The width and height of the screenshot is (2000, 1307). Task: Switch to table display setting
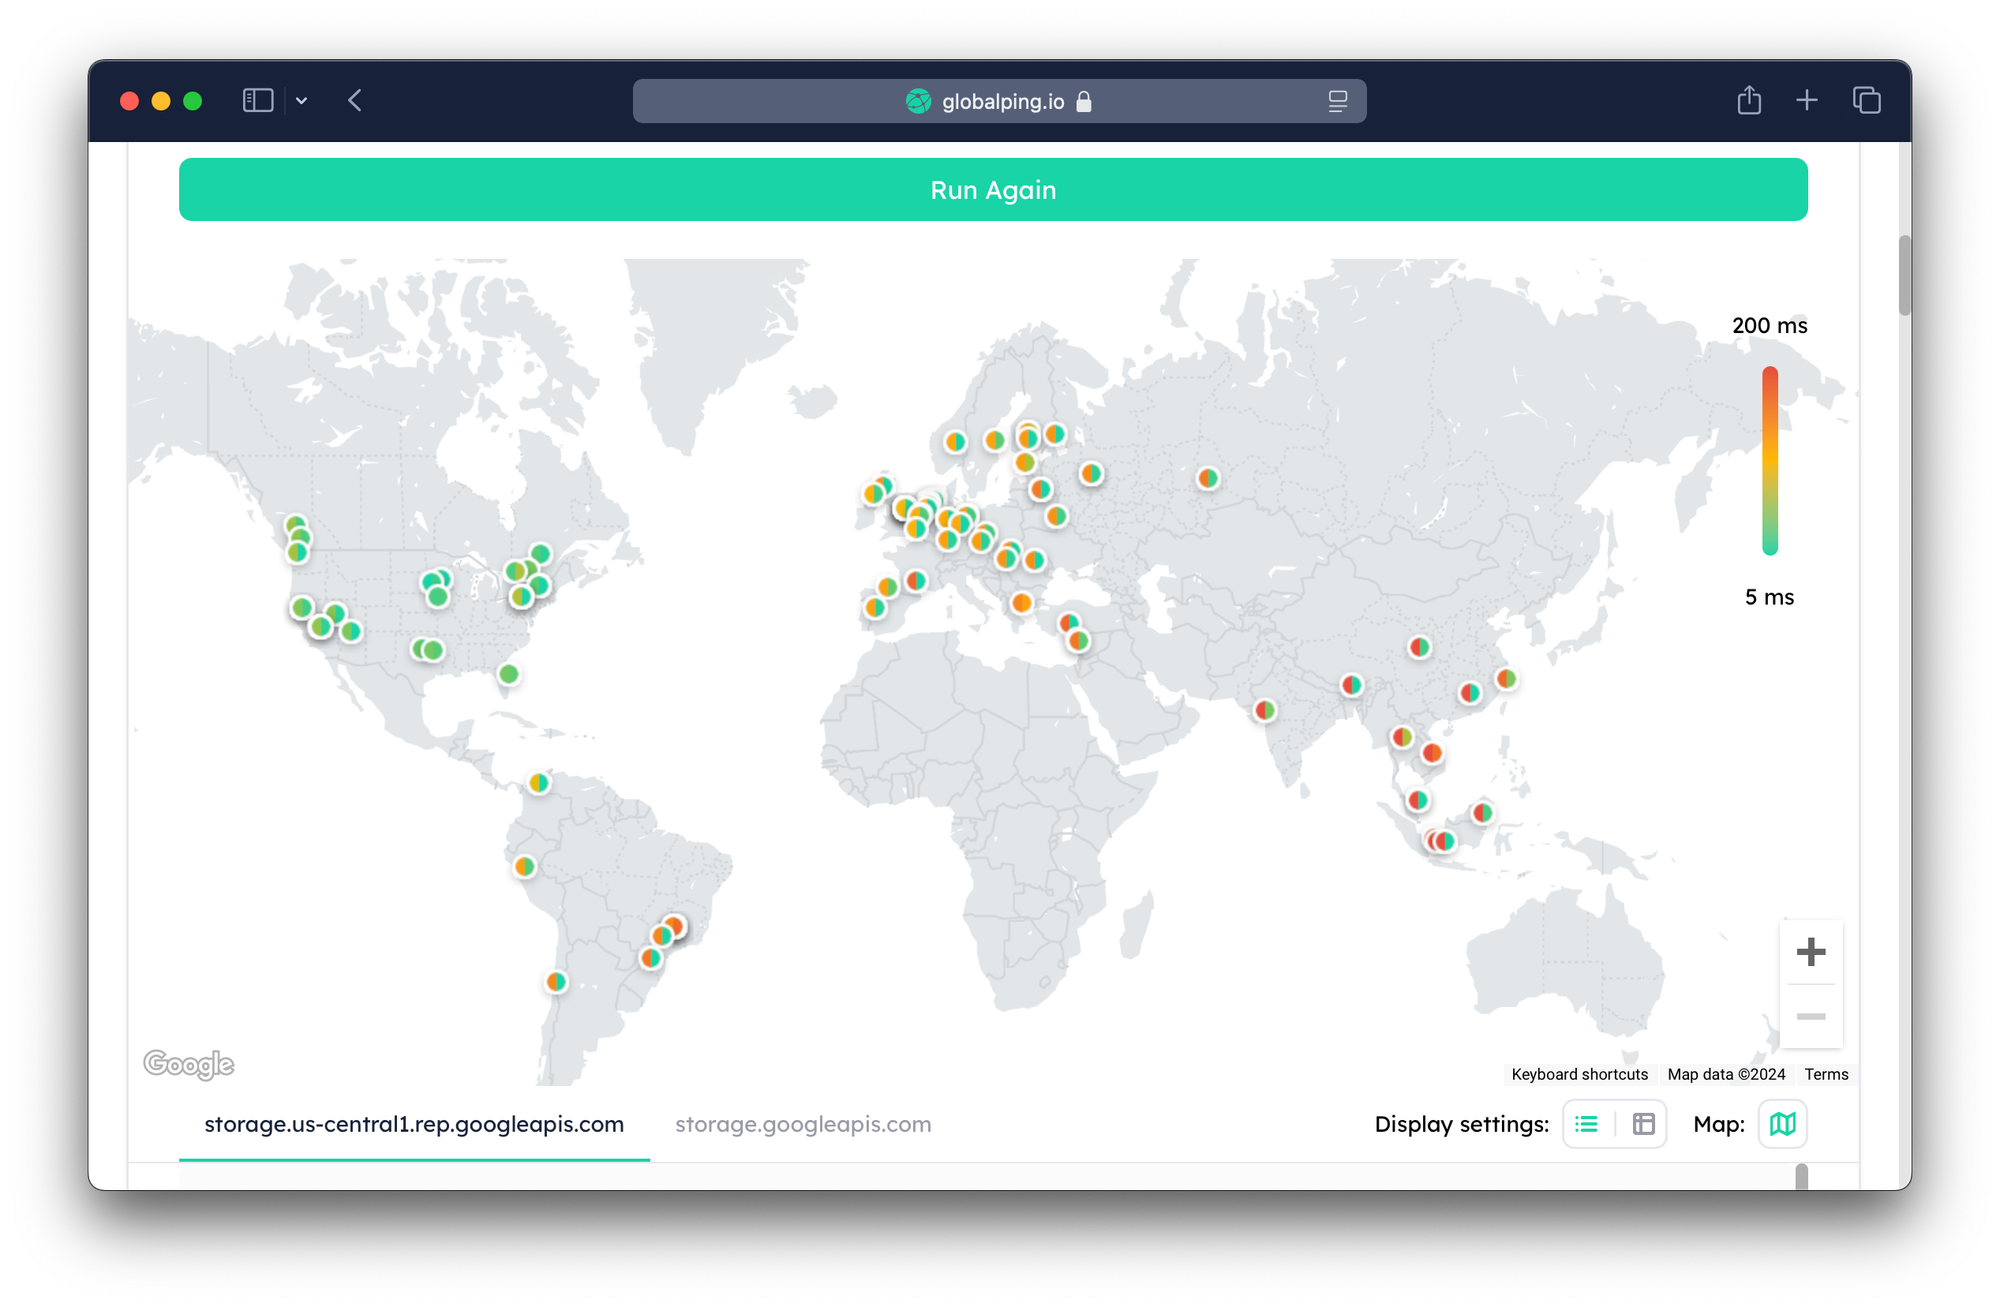1643,1124
